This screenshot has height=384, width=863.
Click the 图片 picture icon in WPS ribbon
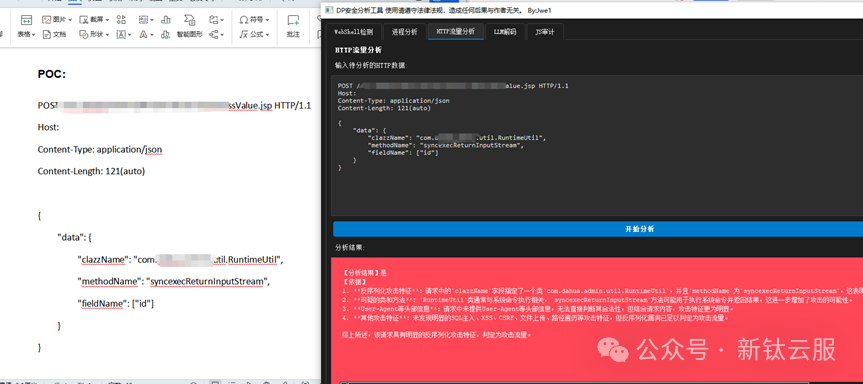click(x=47, y=20)
